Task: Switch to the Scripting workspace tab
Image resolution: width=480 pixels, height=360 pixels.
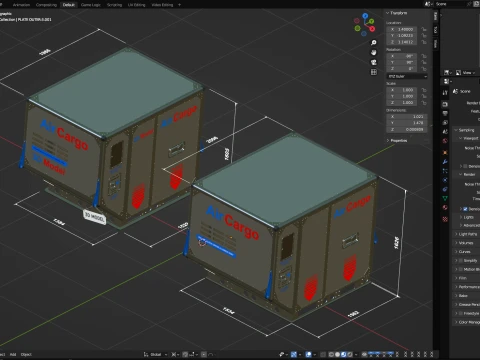Action: click(x=114, y=5)
